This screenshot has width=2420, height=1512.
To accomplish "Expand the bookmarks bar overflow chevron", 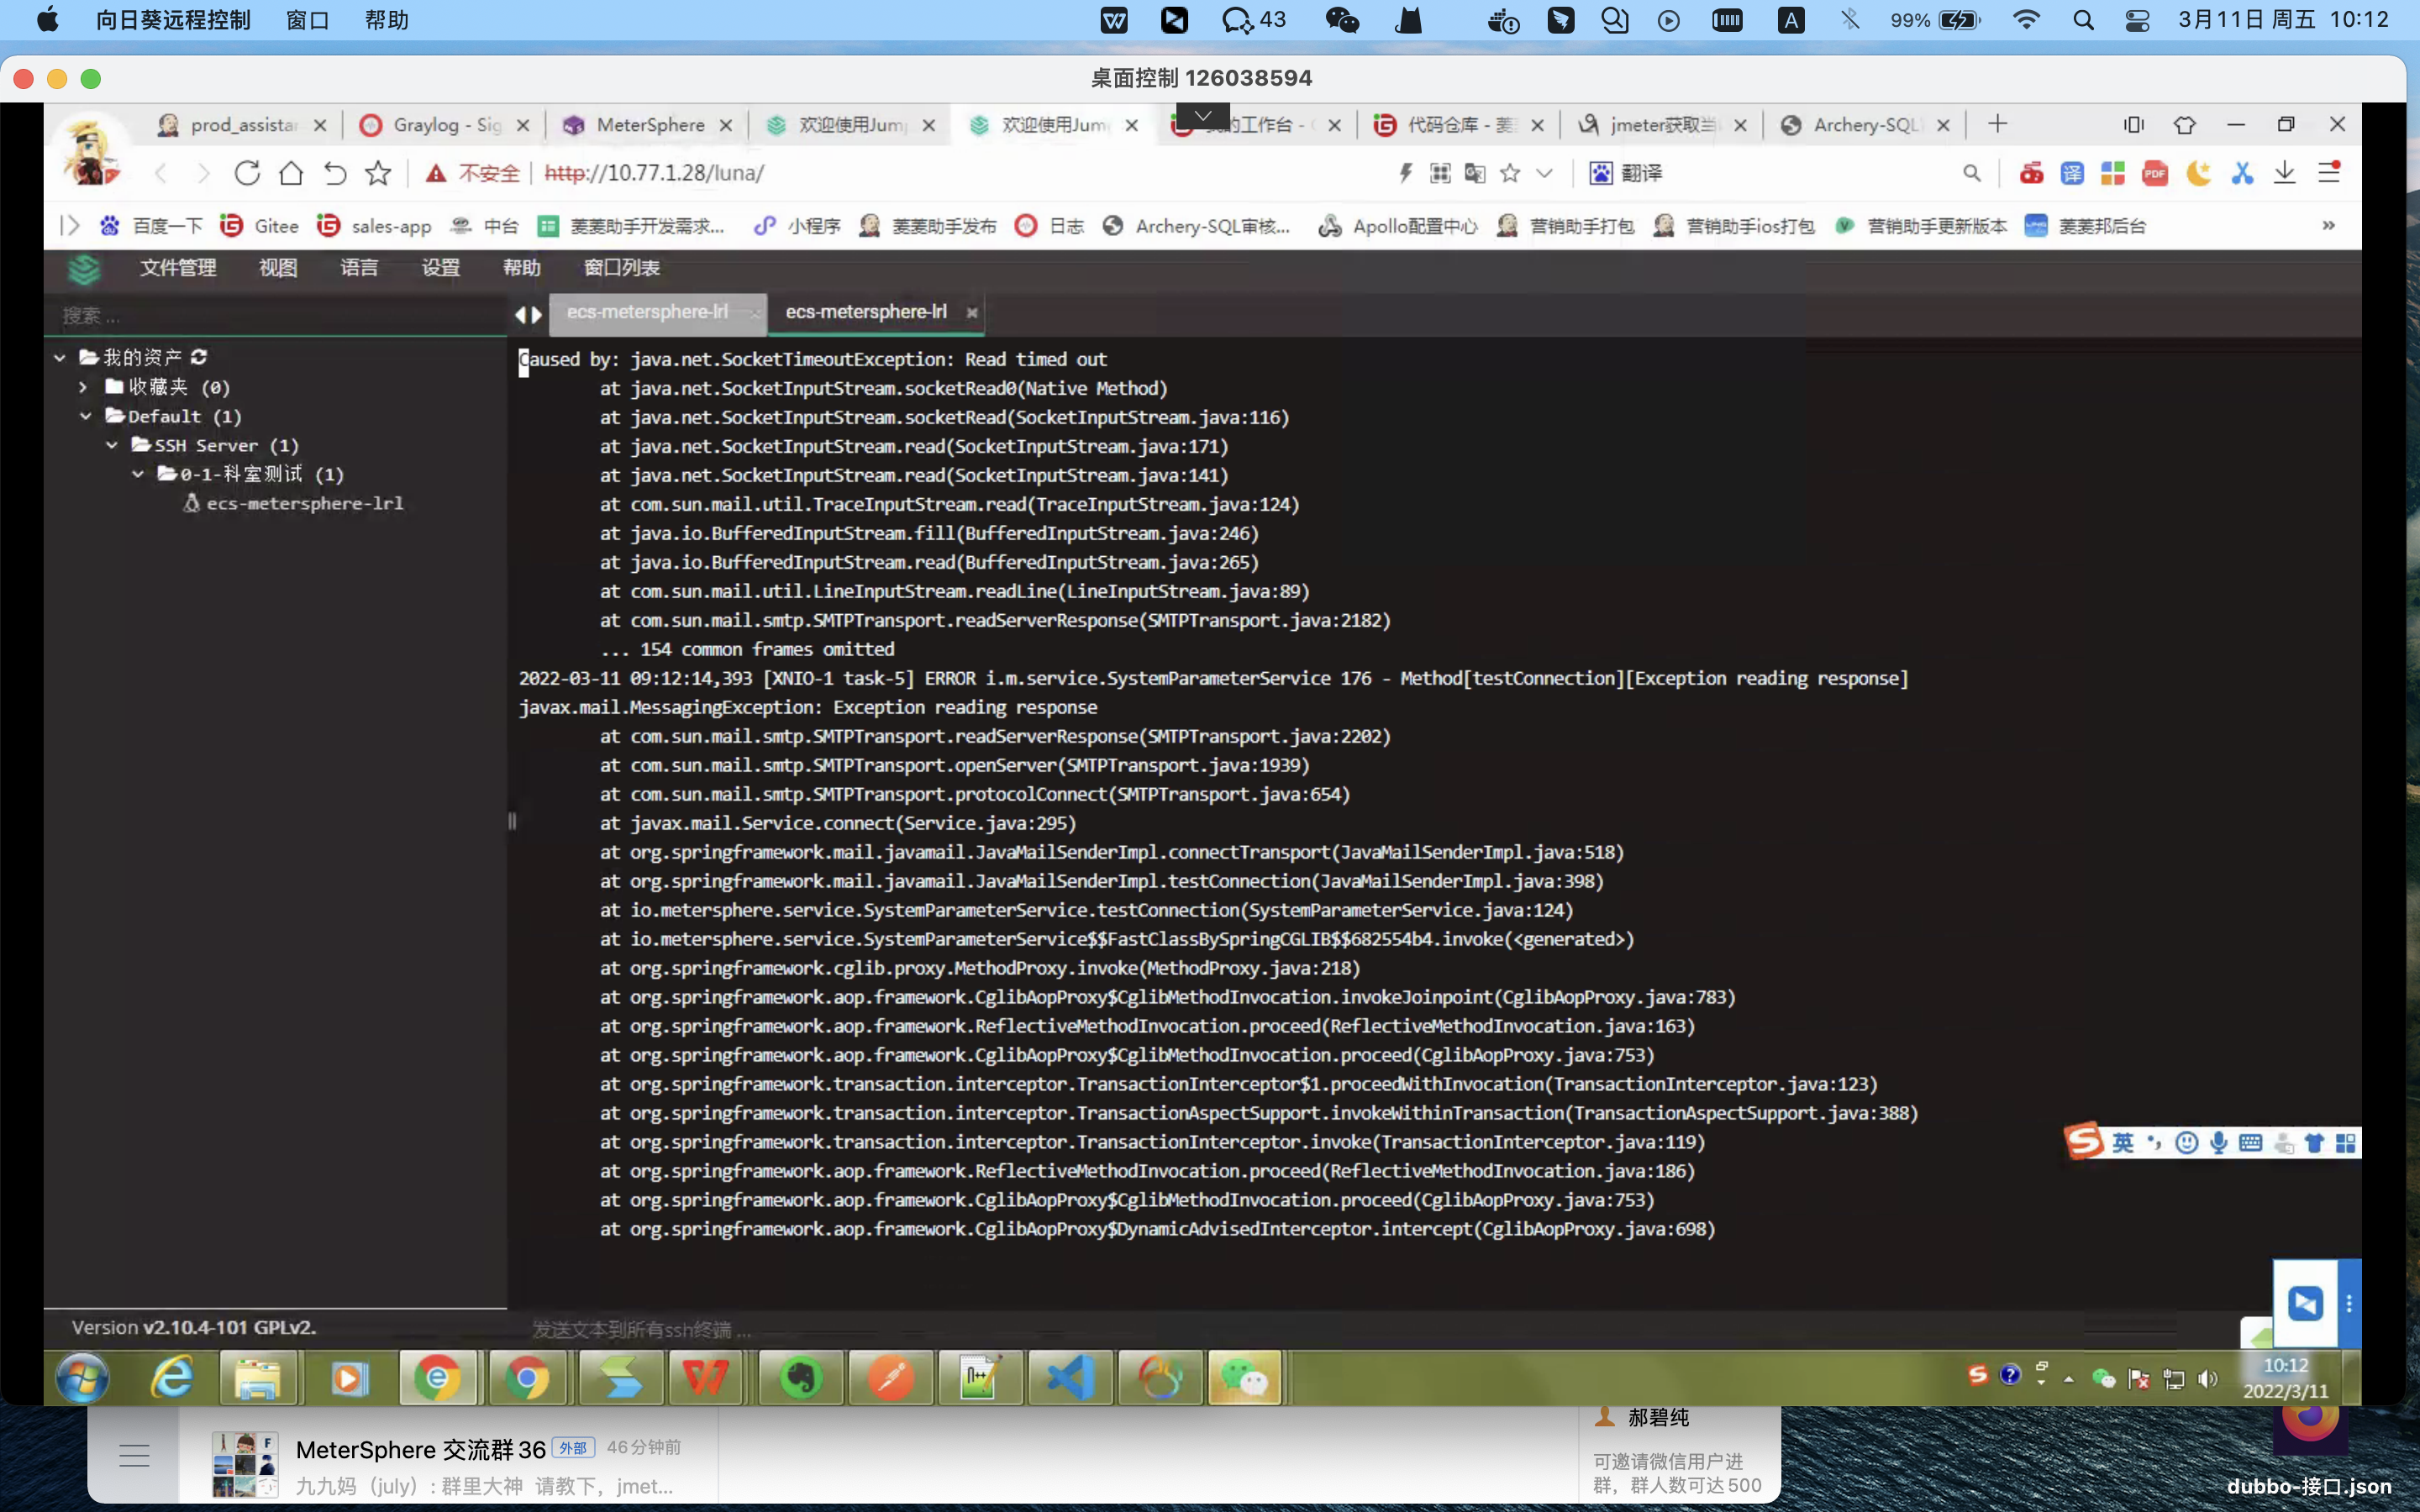I will (x=2328, y=225).
